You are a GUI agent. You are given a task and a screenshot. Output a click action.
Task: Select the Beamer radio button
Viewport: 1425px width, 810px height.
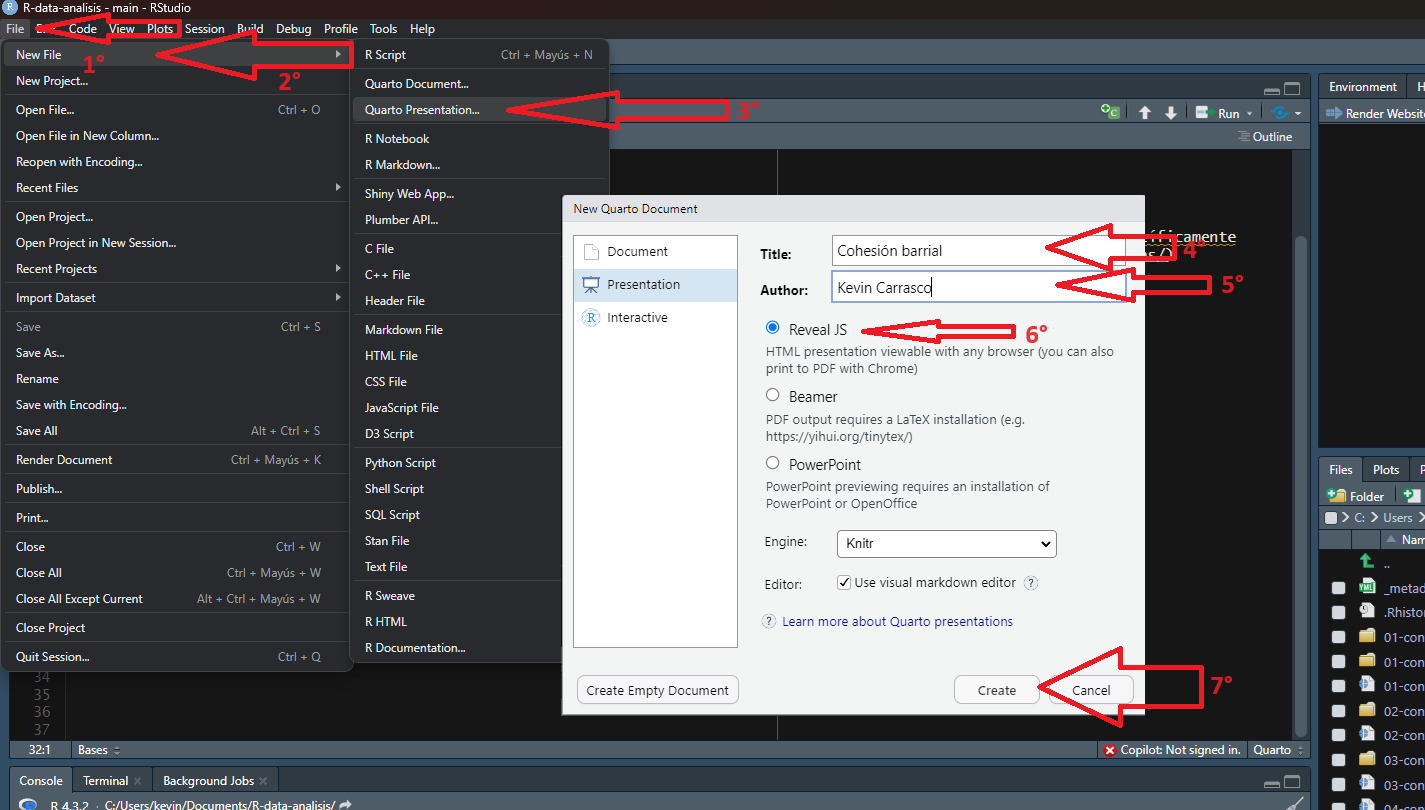click(x=772, y=396)
